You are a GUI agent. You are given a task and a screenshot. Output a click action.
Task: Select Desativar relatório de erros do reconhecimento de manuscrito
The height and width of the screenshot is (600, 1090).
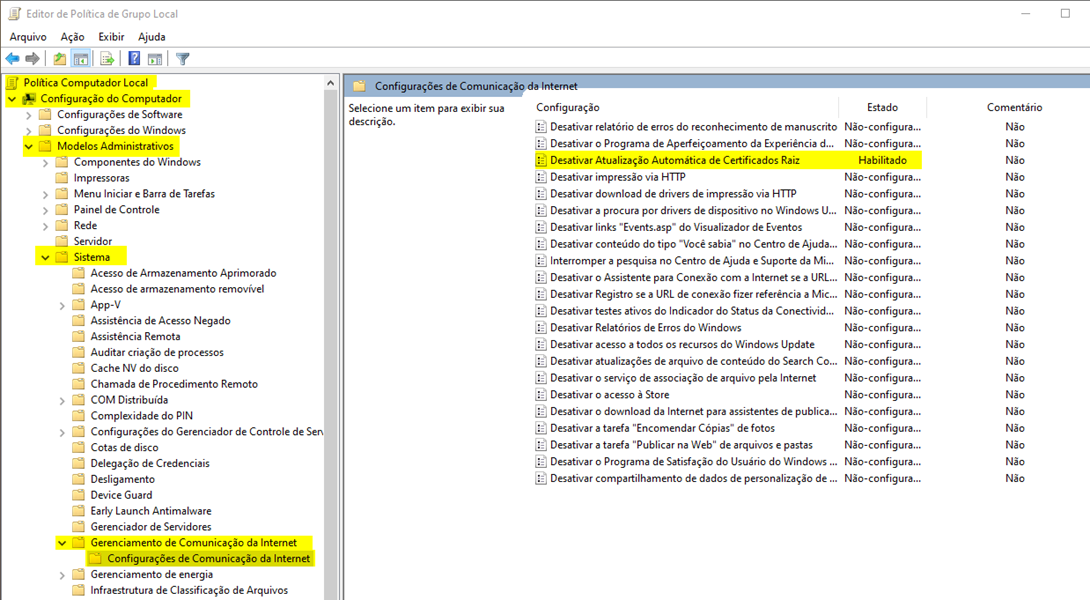693,127
